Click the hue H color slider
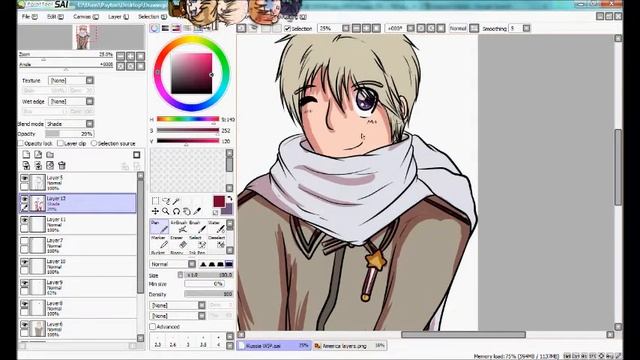640x360 pixels. tap(188, 119)
